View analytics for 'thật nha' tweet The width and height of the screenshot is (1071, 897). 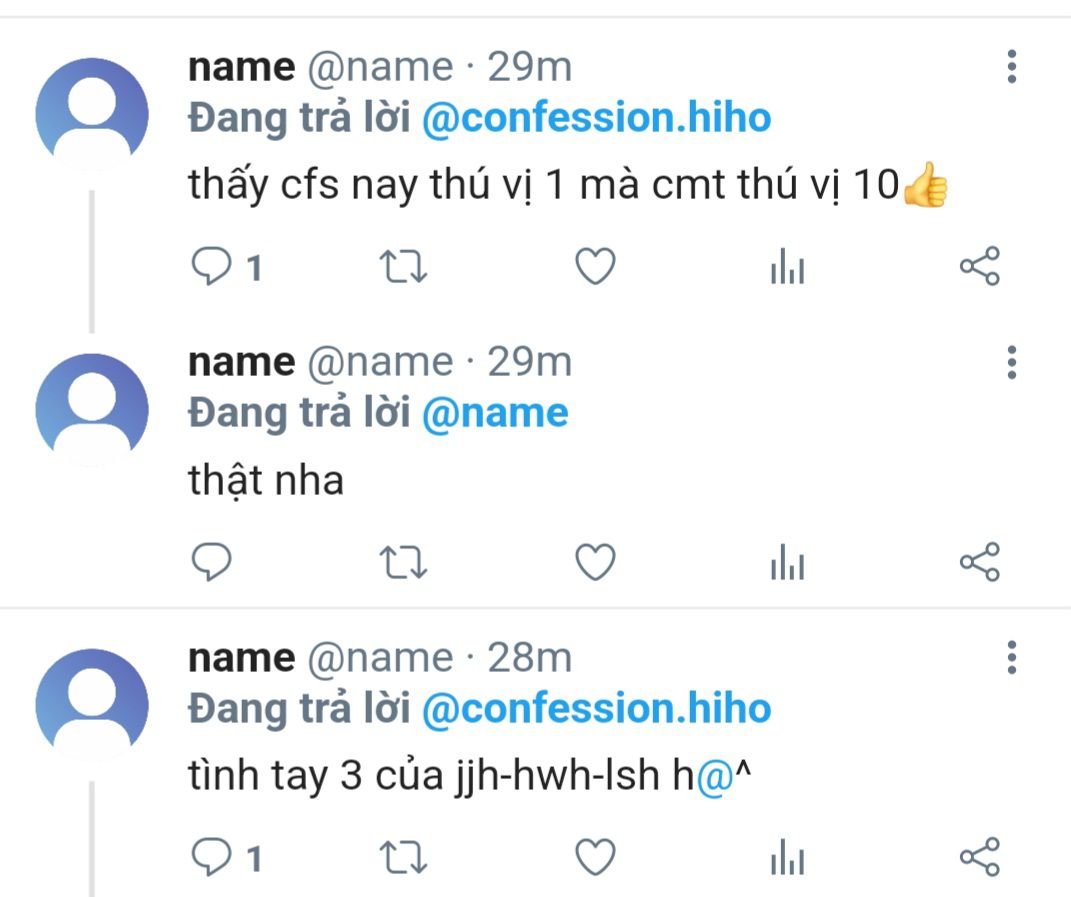coord(788,562)
